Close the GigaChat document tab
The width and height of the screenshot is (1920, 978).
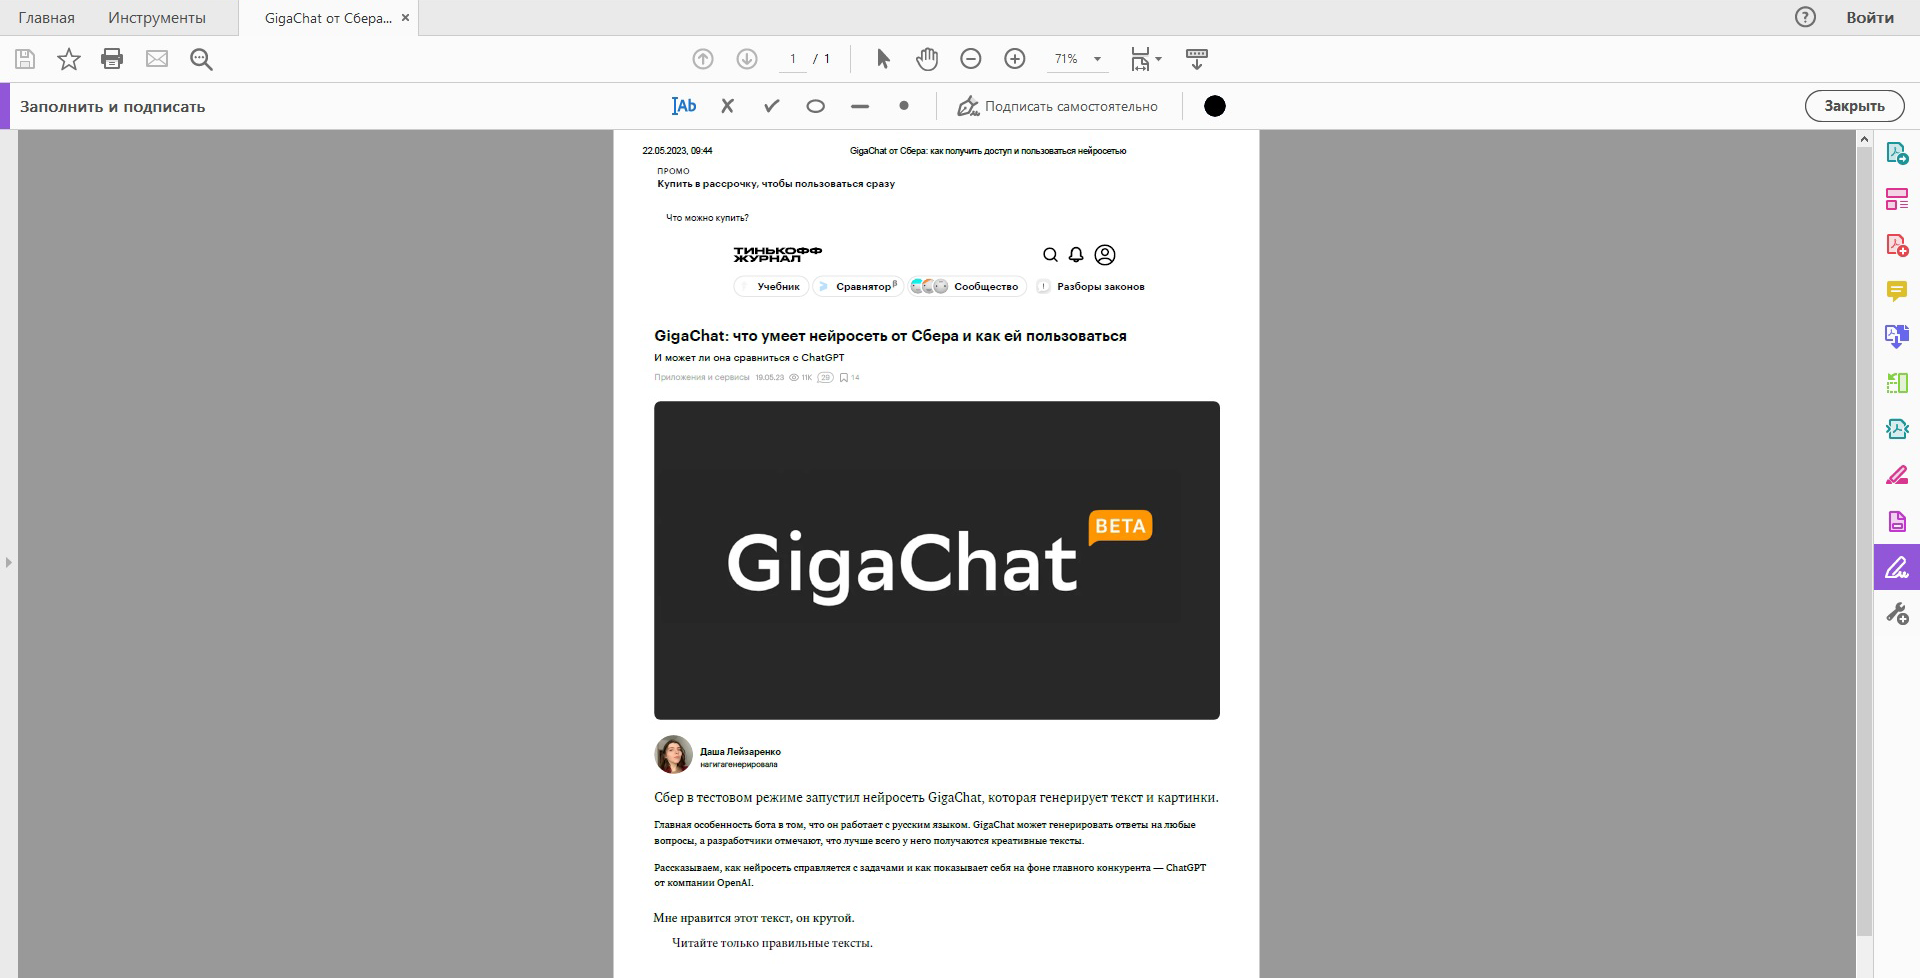click(x=405, y=18)
